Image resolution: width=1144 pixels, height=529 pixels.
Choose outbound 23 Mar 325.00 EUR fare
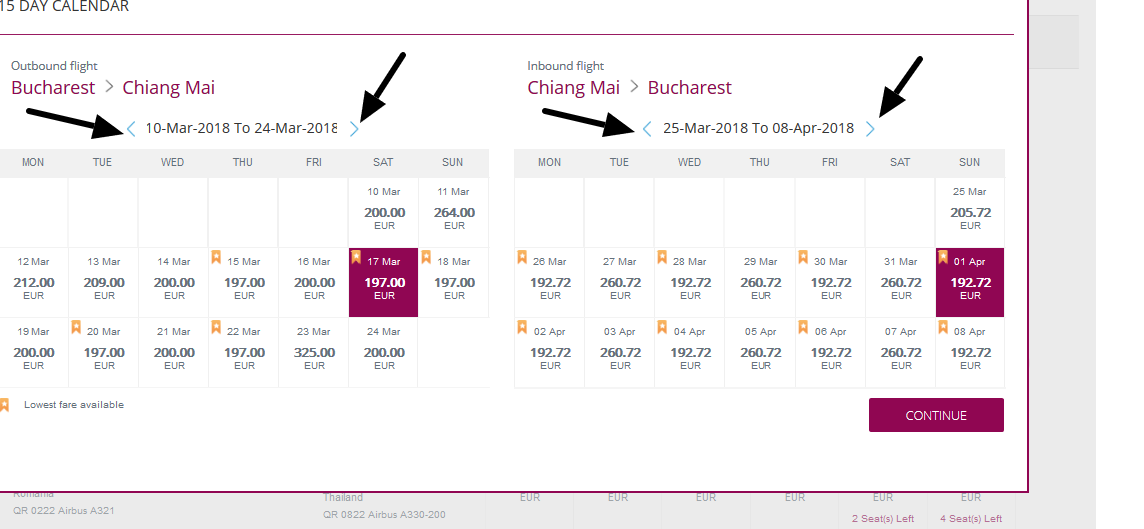[x=314, y=352]
